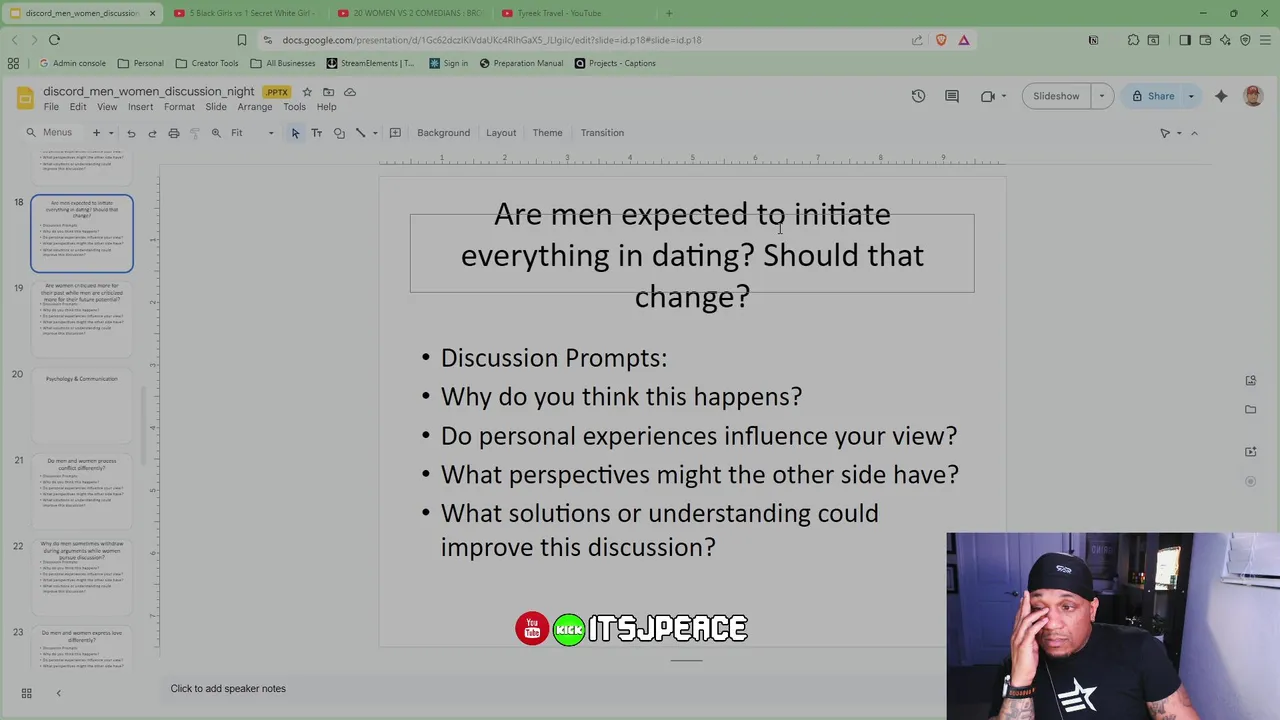Reload the page with the refresh icon
1280x720 pixels.
(x=54, y=40)
